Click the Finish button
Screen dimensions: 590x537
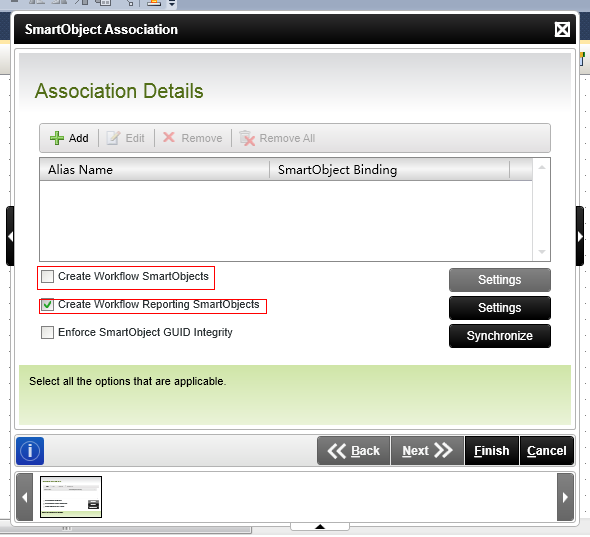[491, 451]
